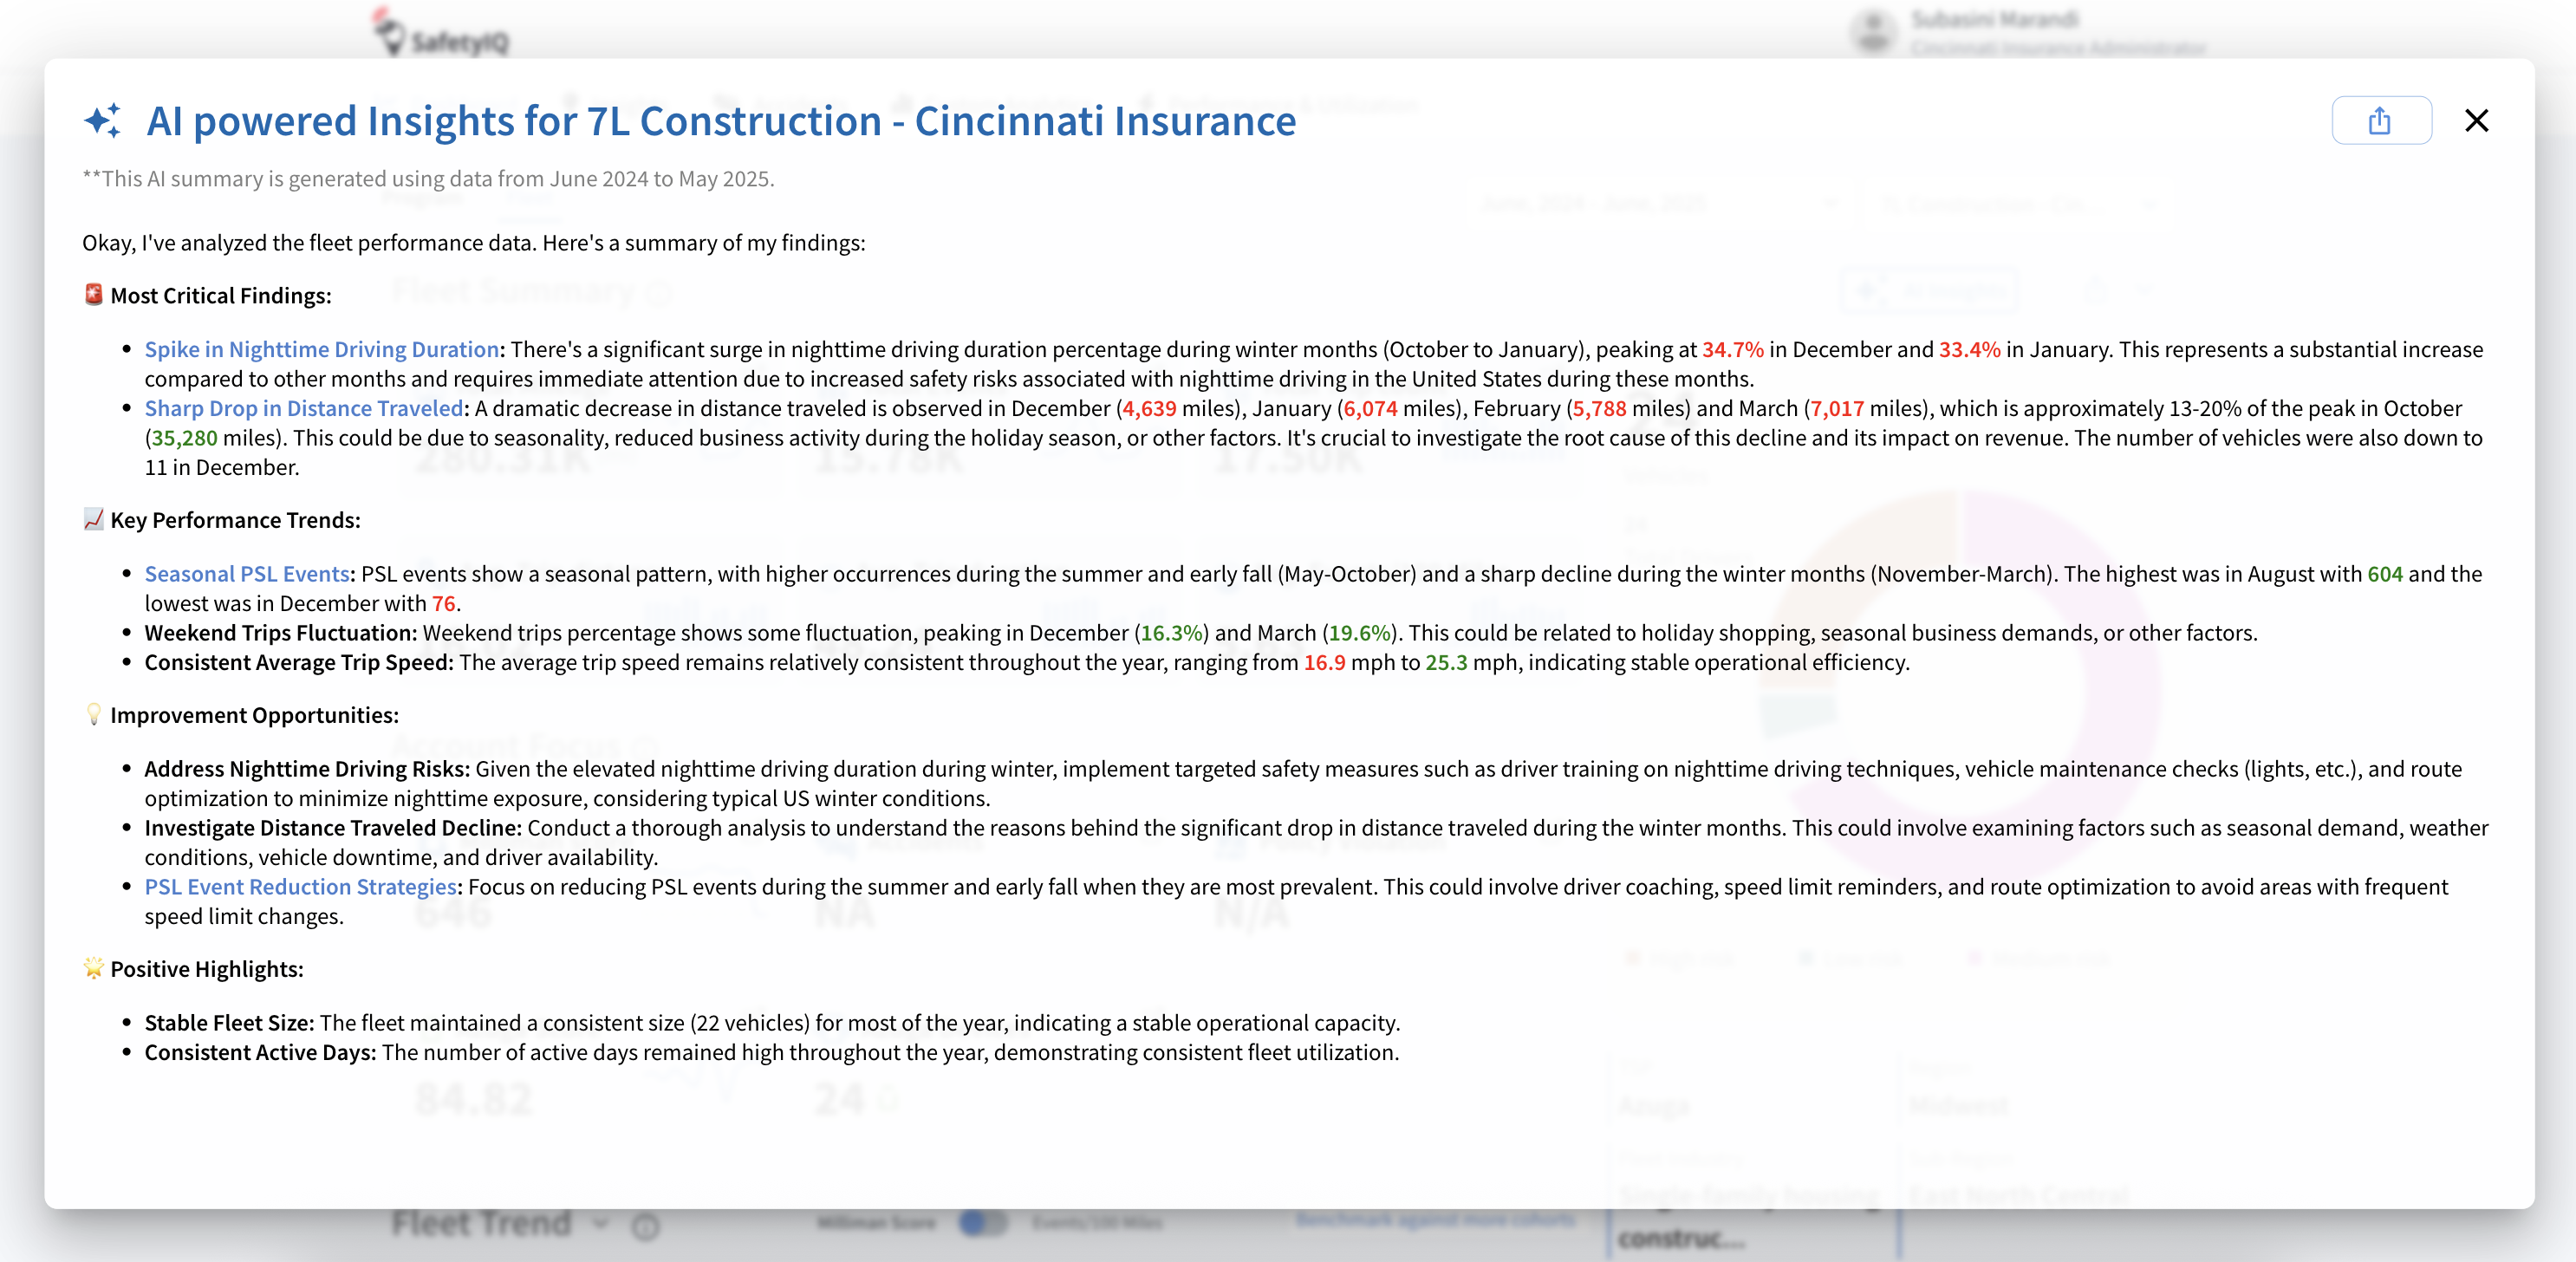Open the Spike in Nighttime Driving Duration link
2576x1262 pixels.
pos(321,349)
